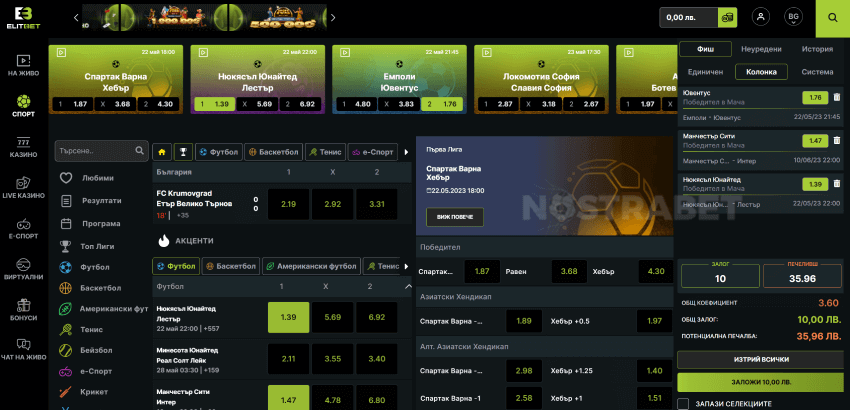Open the BG language selector
The image size is (850, 410).
pyautogui.click(x=793, y=17)
